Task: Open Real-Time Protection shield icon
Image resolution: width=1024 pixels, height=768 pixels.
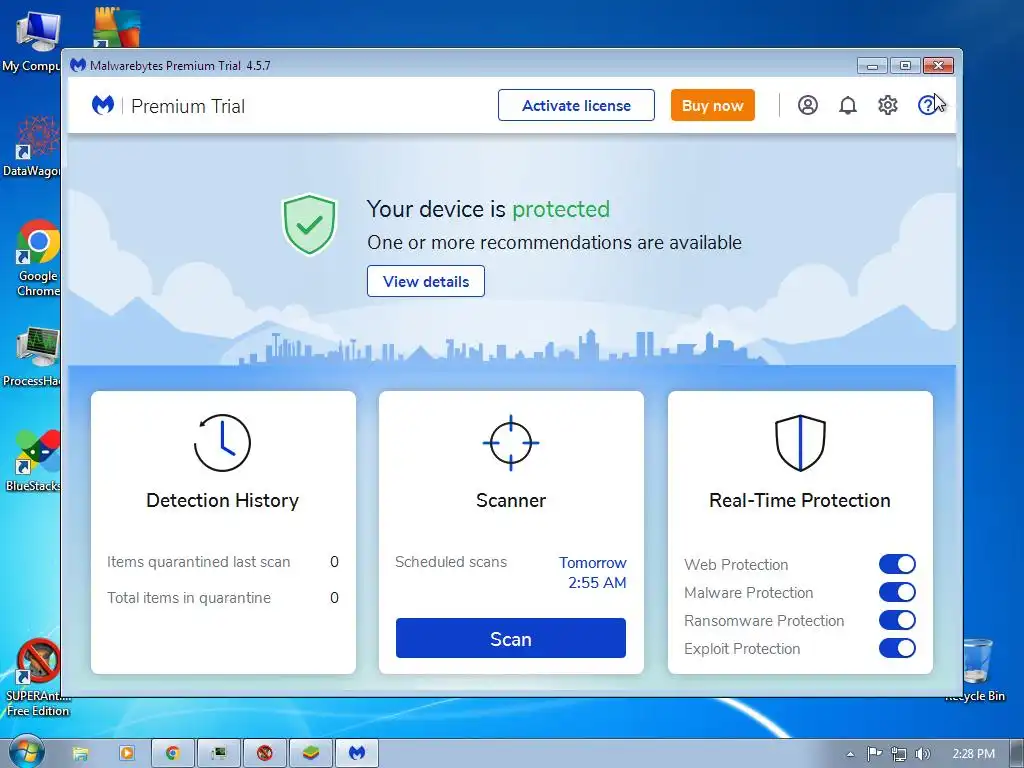Action: tap(800, 443)
